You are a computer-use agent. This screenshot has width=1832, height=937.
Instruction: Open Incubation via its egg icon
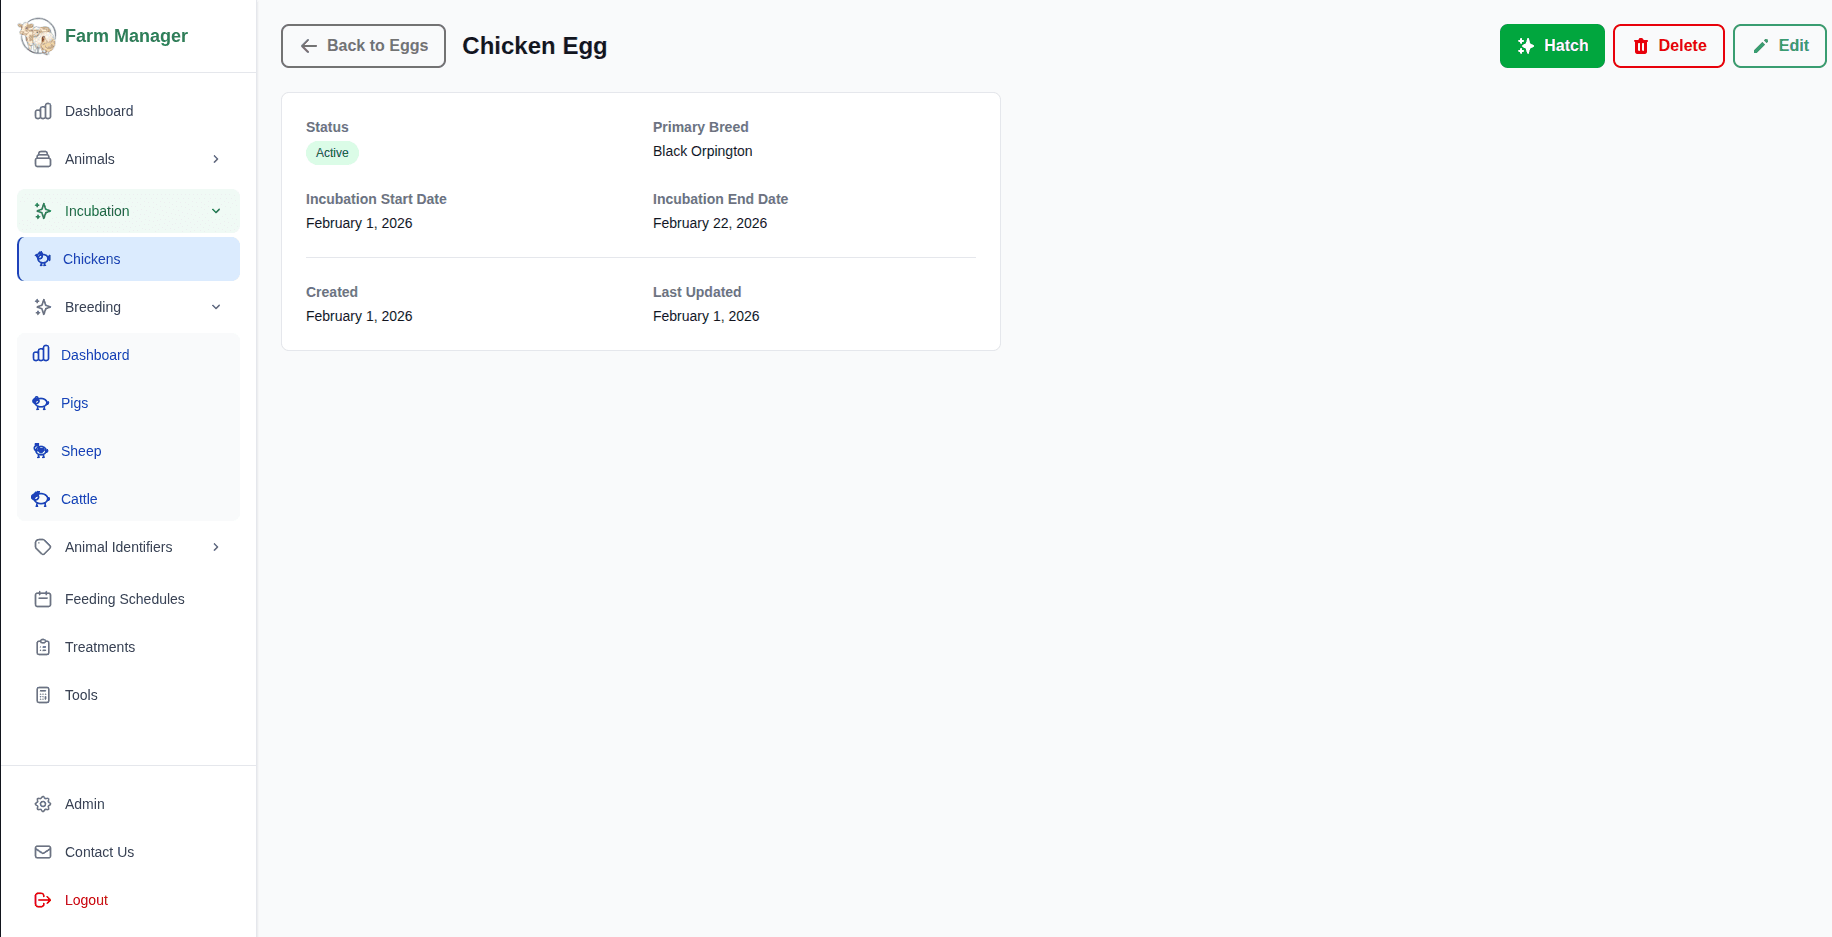click(x=43, y=211)
